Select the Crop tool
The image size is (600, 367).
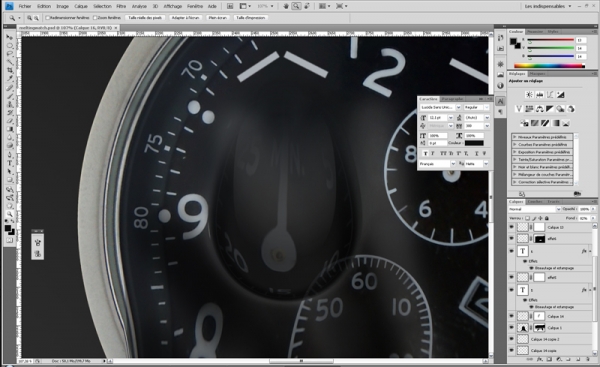point(10,70)
